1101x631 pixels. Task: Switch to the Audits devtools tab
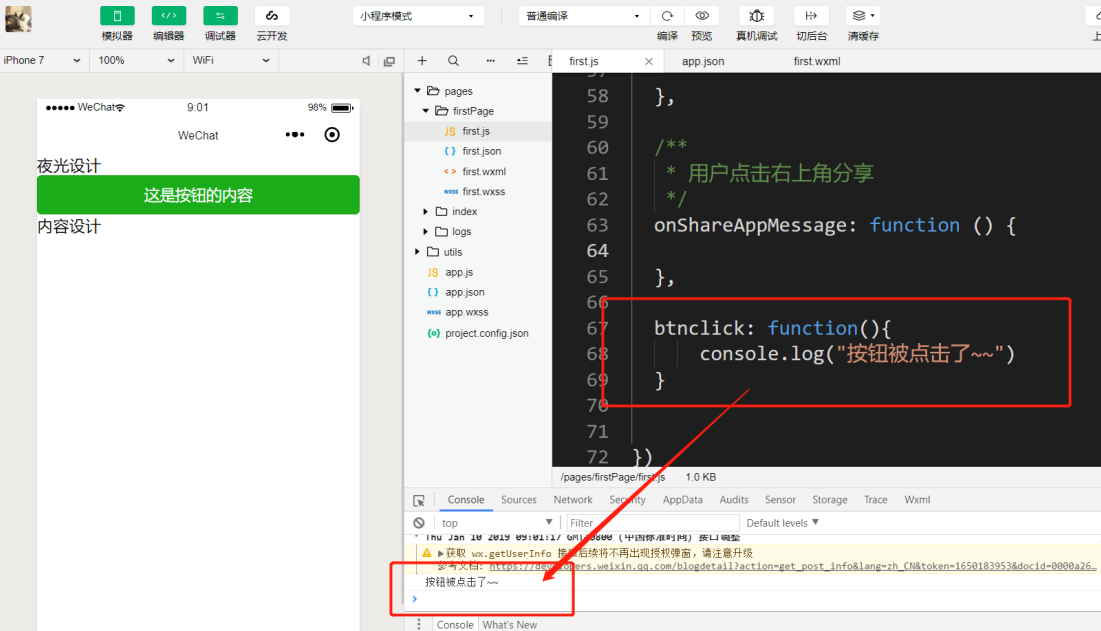click(734, 500)
